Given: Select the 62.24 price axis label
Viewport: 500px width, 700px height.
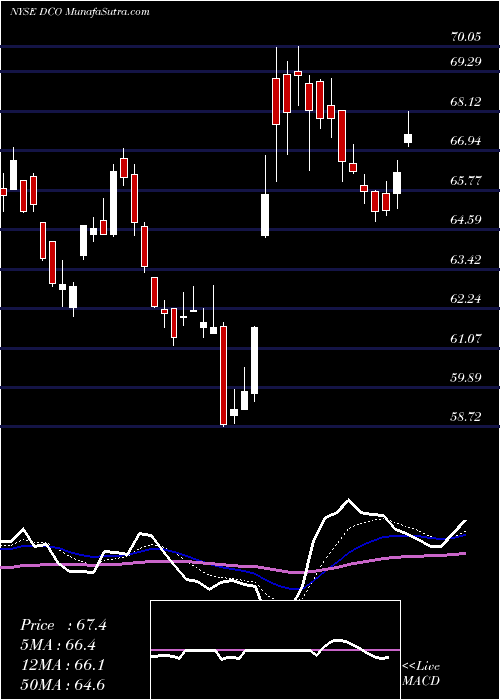Looking at the screenshot, I should [x=466, y=299].
